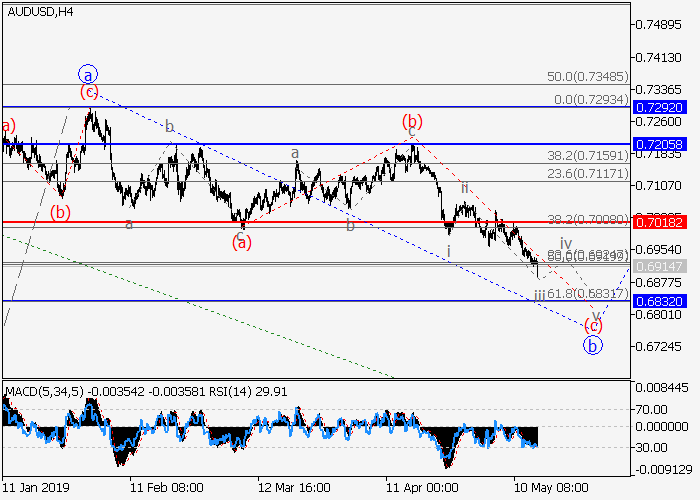
Task: Click the '12 Mar 16:00' date marker
Action: click(294, 487)
